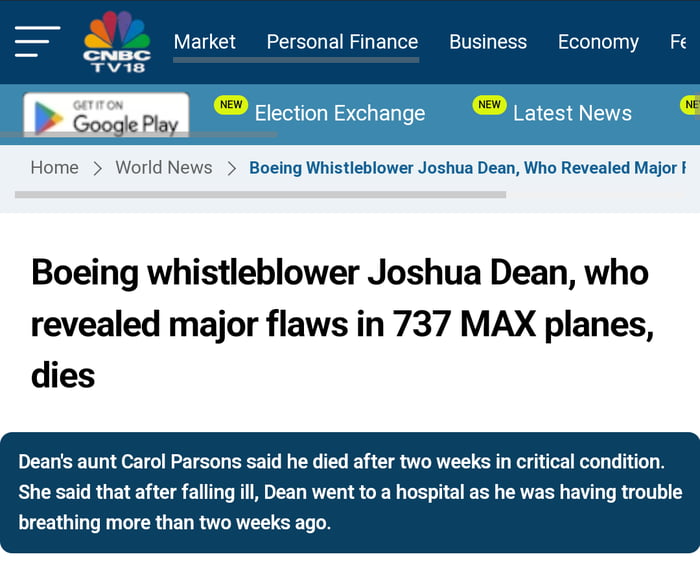Click the Boeing whistleblower article headline
The image size is (700, 587).
[x=341, y=324]
